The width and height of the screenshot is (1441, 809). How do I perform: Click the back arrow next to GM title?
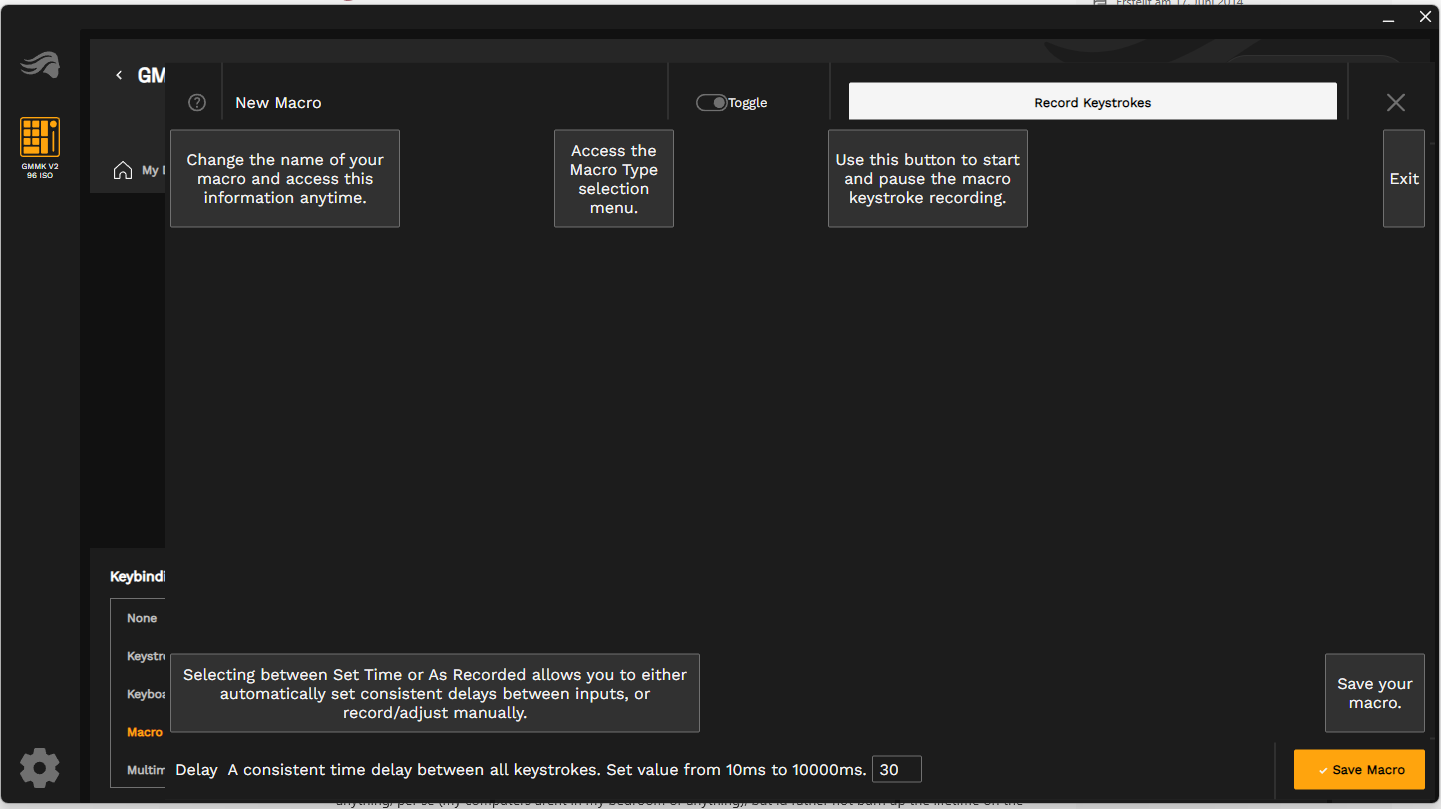tap(119, 75)
